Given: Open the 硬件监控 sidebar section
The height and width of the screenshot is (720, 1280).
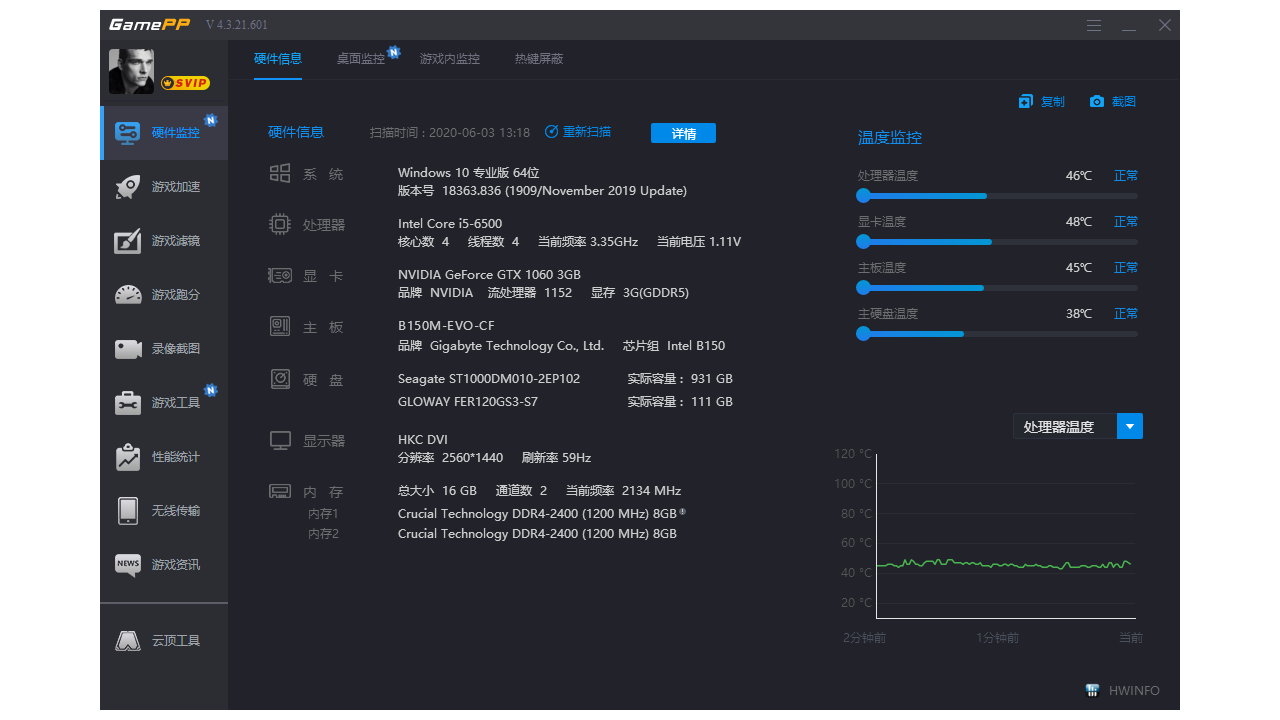Looking at the screenshot, I should tap(164, 132).
